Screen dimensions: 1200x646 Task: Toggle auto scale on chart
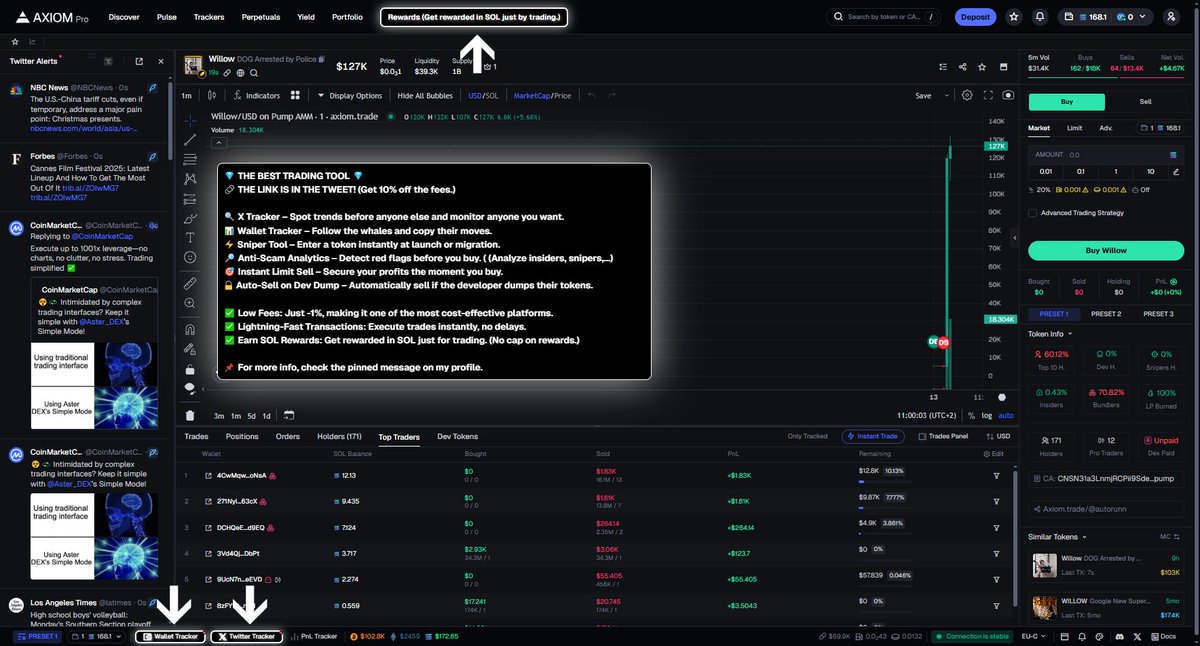[1005, 415]
